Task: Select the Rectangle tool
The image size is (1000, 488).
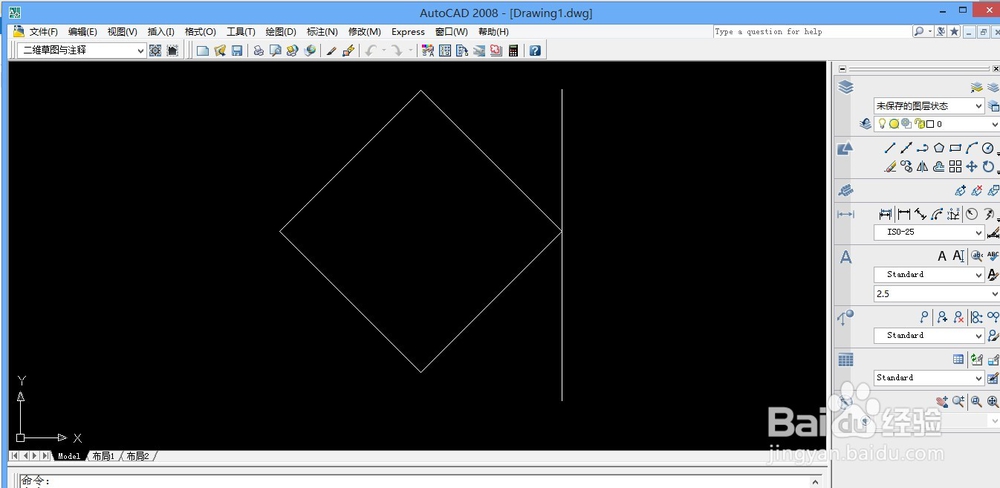Action: pos(955,149)
